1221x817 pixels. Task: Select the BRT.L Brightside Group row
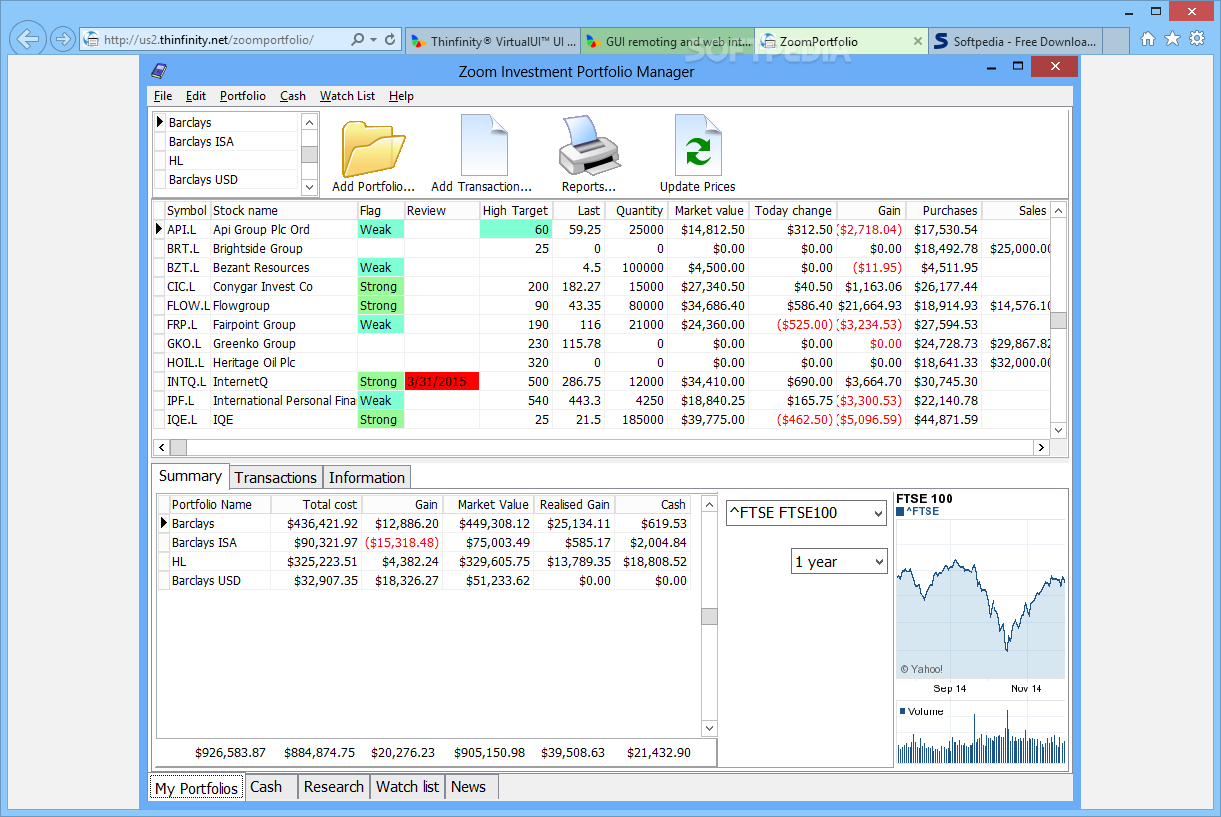(x=600, y=248)
